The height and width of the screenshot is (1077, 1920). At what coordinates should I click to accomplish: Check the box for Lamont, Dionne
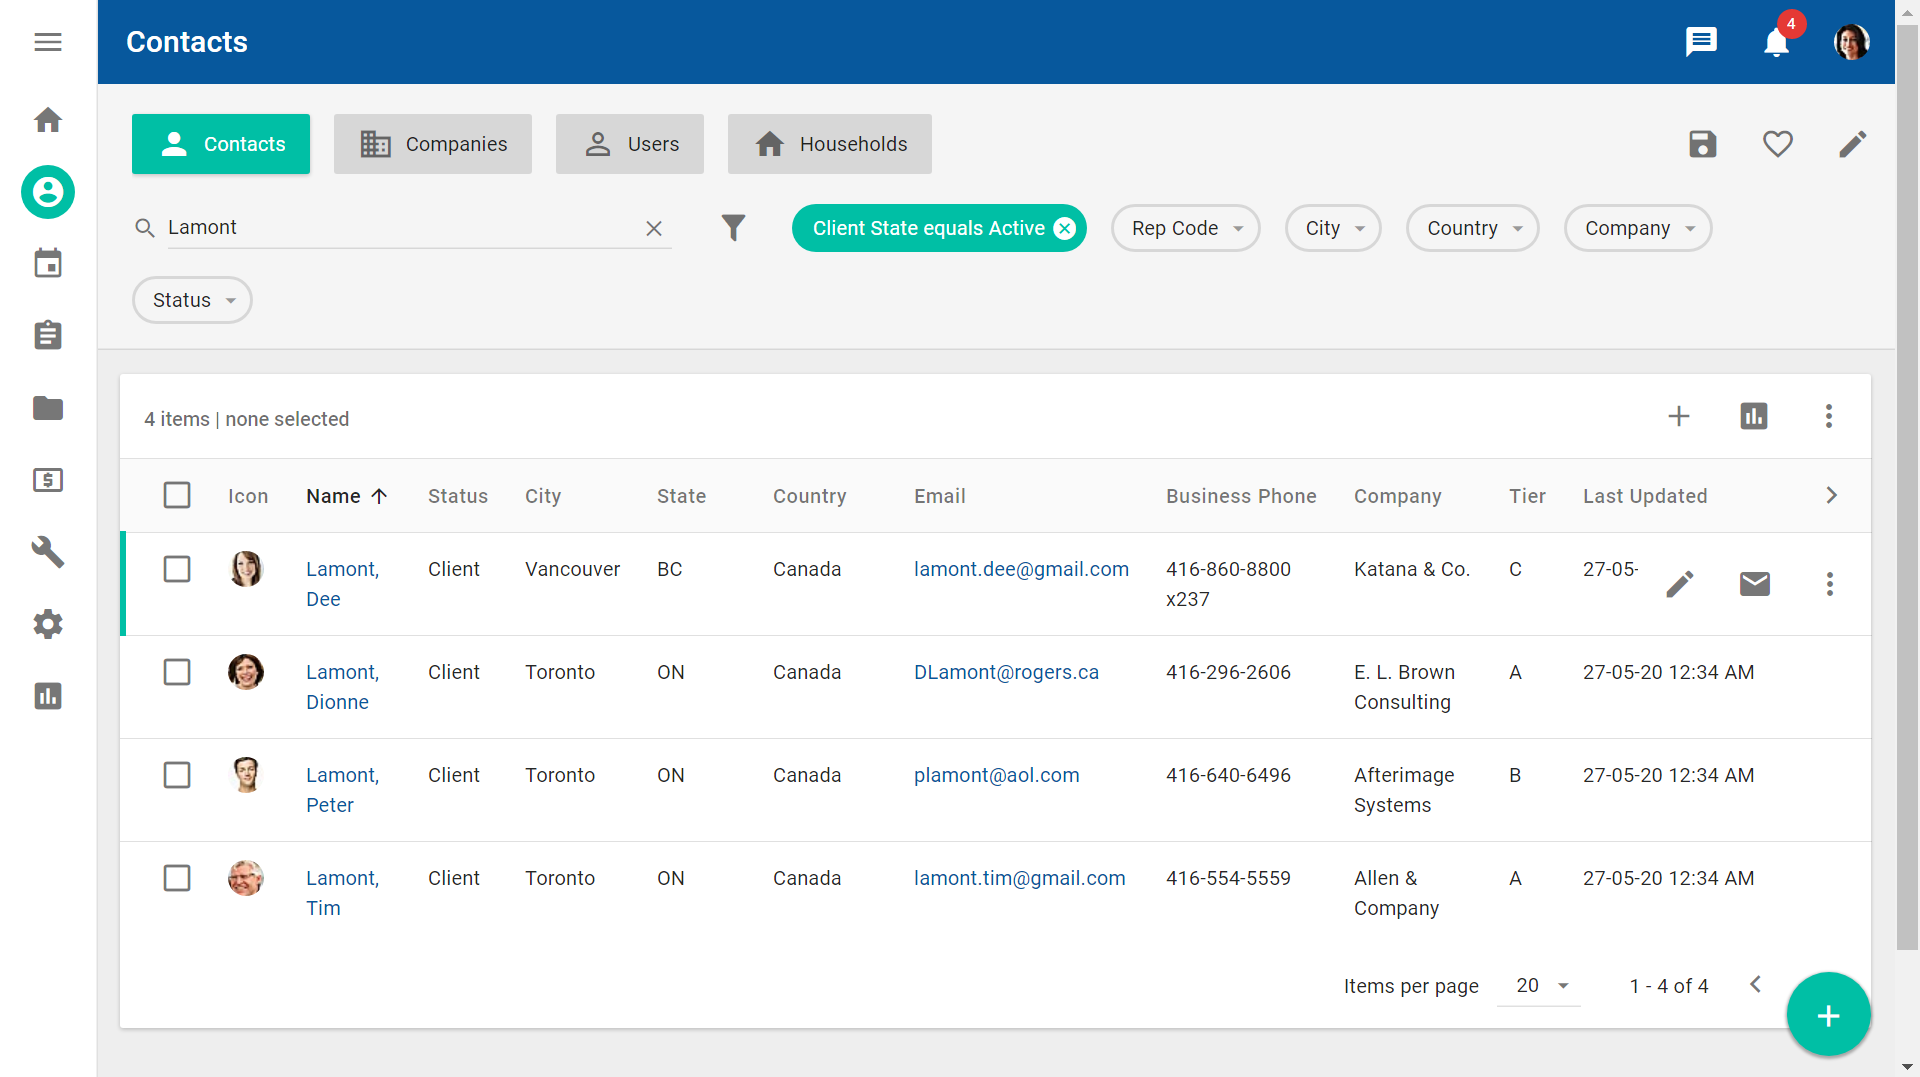click(x=177, y=672)
